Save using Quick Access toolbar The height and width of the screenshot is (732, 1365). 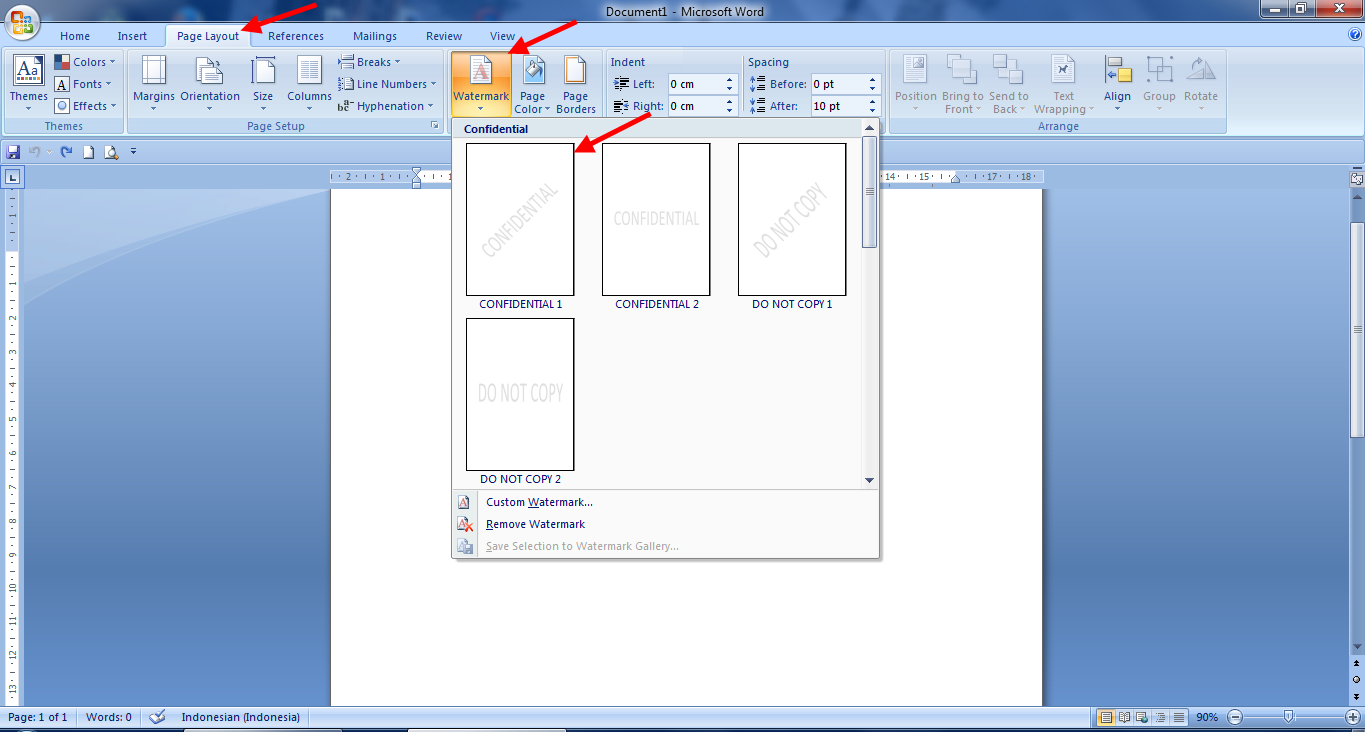pyautogui.click(x=14, y=152)
